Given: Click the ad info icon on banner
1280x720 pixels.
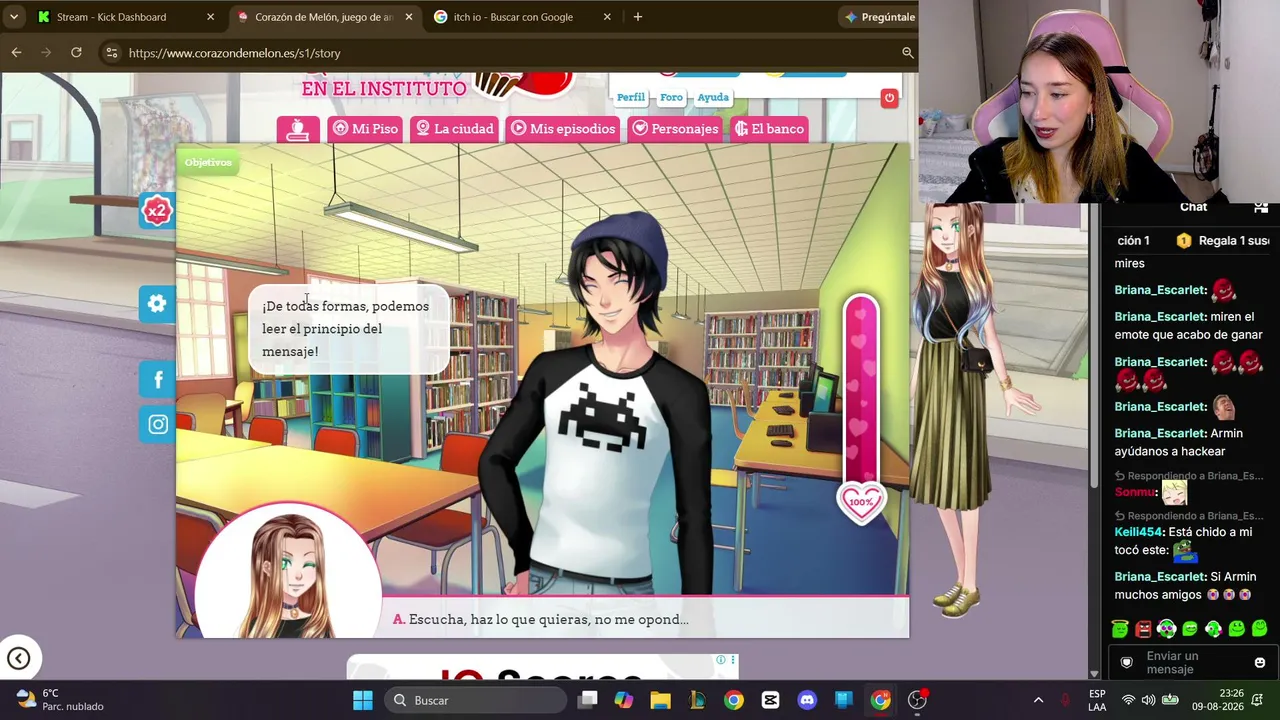Looking at the screenshot, I should click(720, 660).
